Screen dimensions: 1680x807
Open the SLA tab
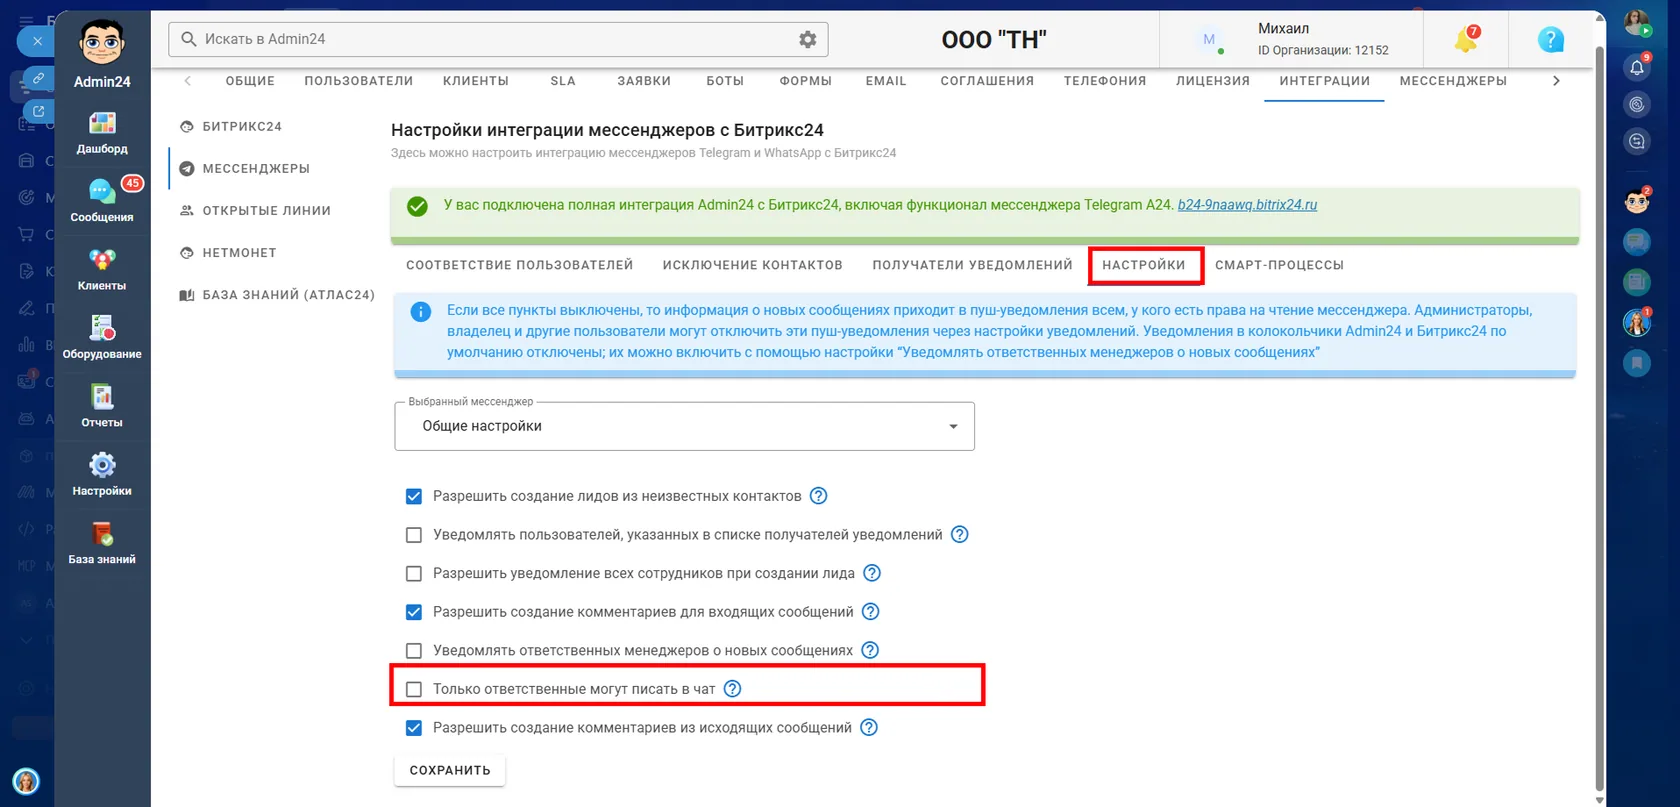(x=563, y=81)
